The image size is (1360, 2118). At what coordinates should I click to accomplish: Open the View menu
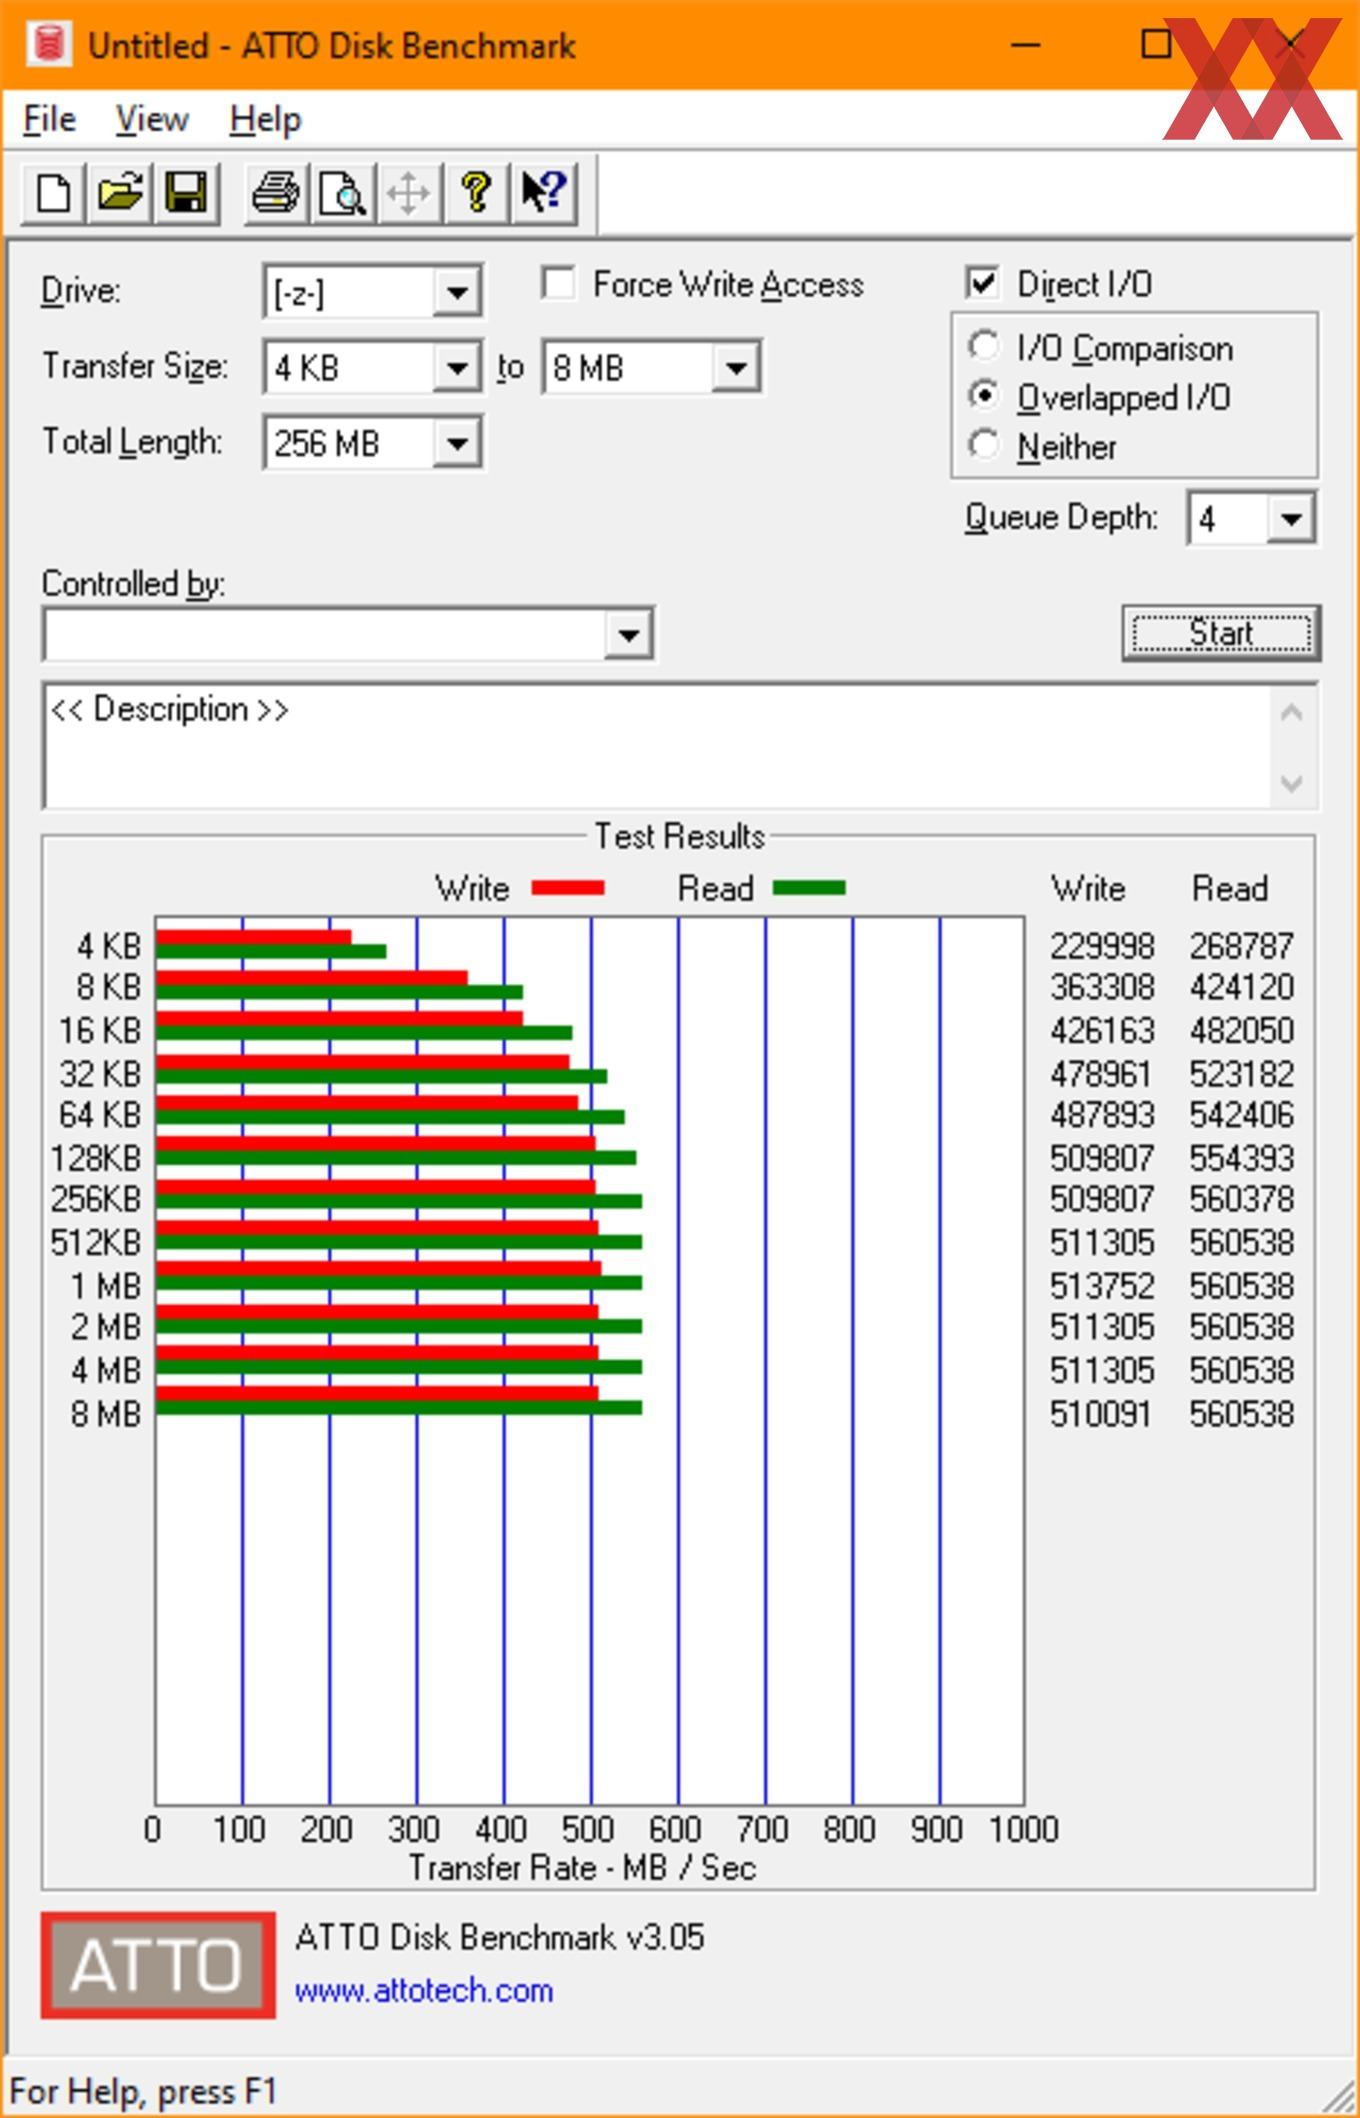[x=151, y=120]
